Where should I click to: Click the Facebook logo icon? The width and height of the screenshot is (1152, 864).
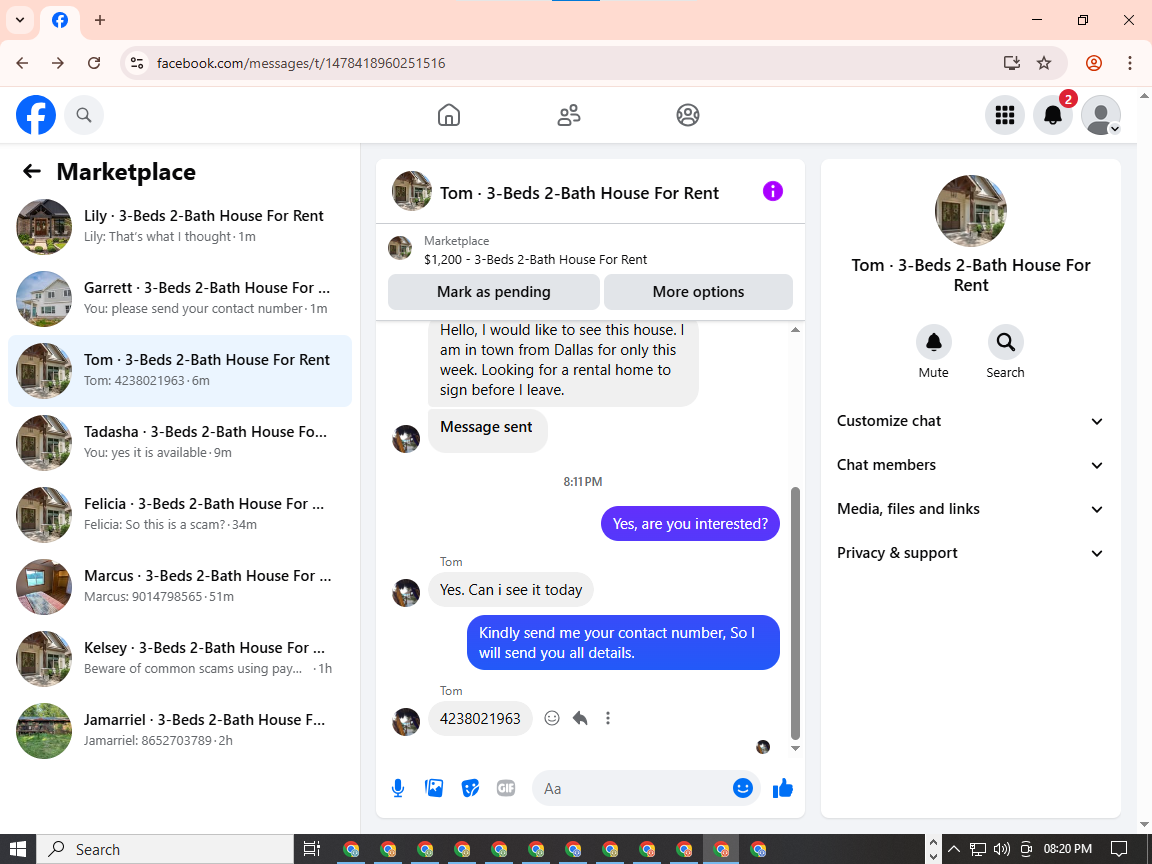36,115
